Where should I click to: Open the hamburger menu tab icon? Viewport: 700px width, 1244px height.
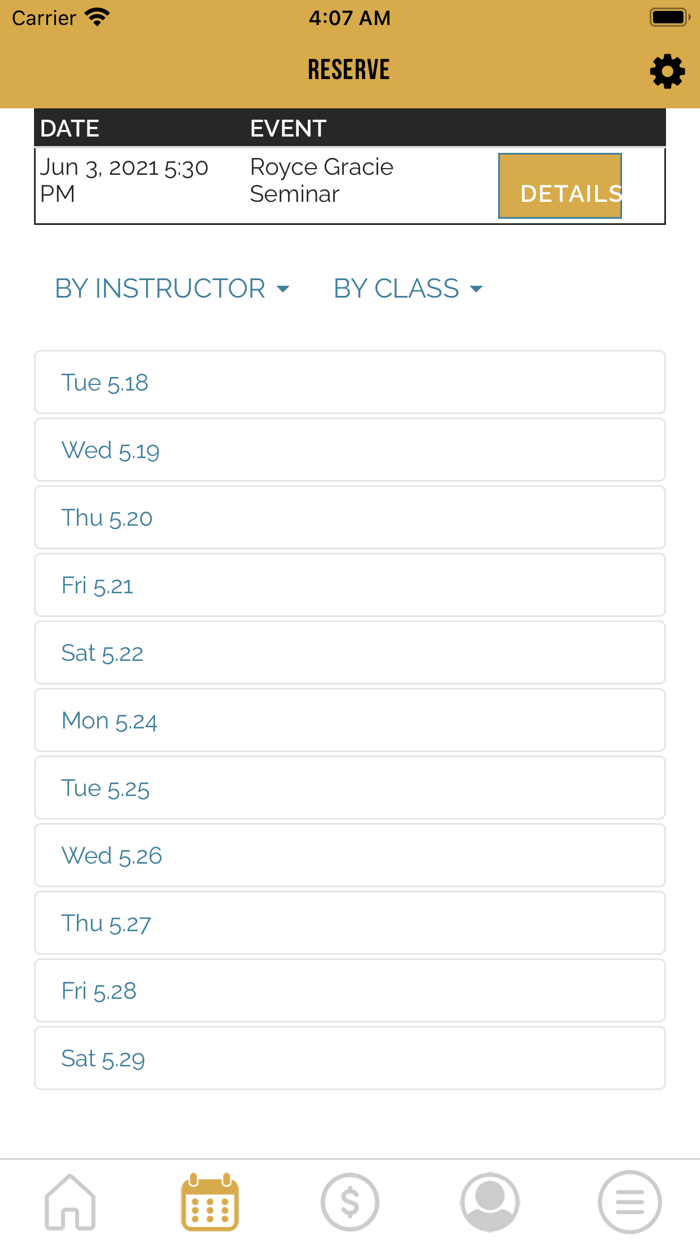(x=630, y=1201)
